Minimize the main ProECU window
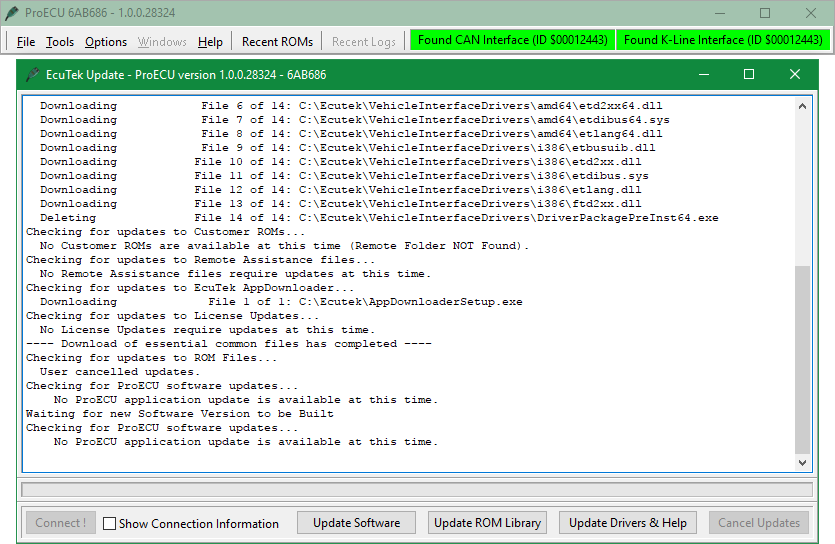 tap(720, 13)
